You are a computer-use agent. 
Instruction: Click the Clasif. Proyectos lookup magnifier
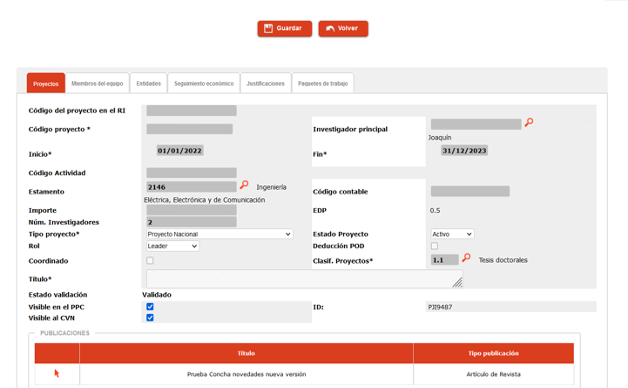[x=466, y=257]
